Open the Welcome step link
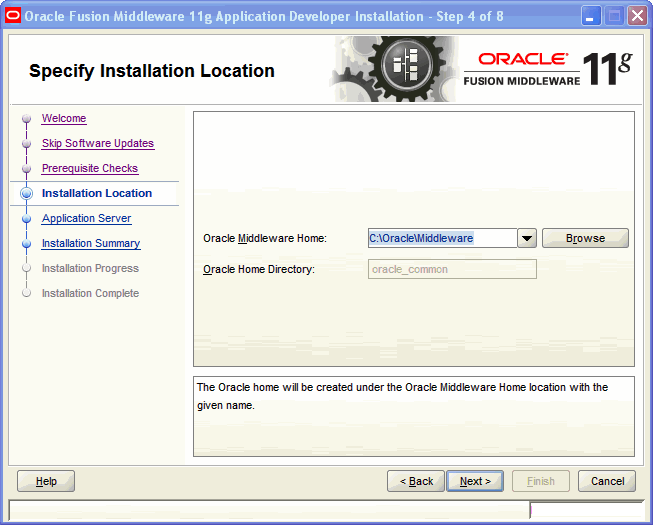This screenshot has height=525, width=653. point(64,118)
